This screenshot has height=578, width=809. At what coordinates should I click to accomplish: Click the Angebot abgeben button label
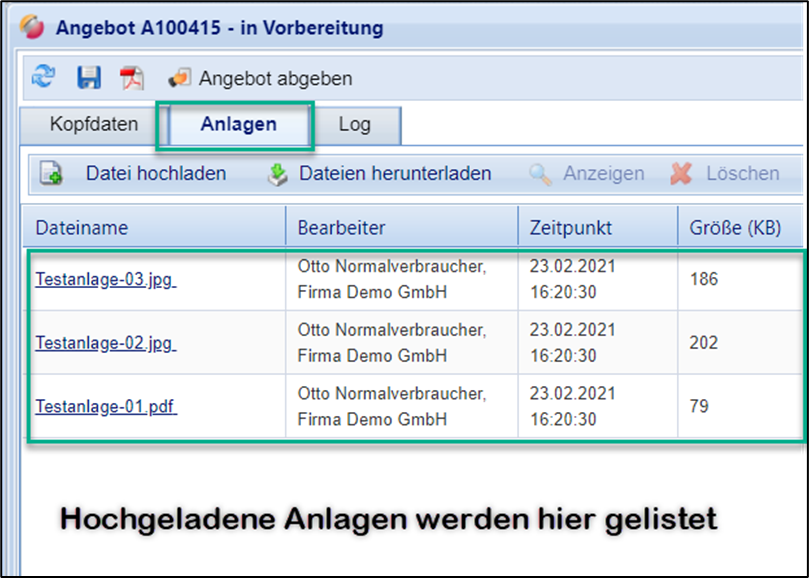[276, 78]
